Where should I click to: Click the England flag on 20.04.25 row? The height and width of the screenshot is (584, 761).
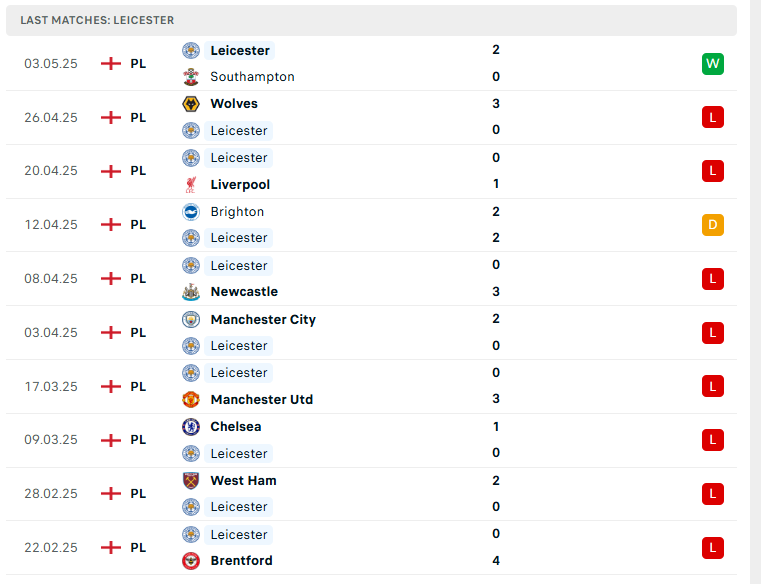coord(111,171)
